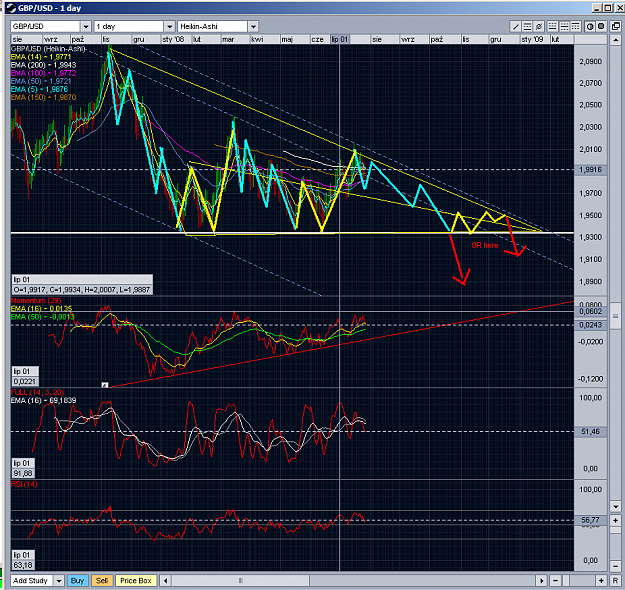Click the GBP/USD window title icon

(11, 8)
